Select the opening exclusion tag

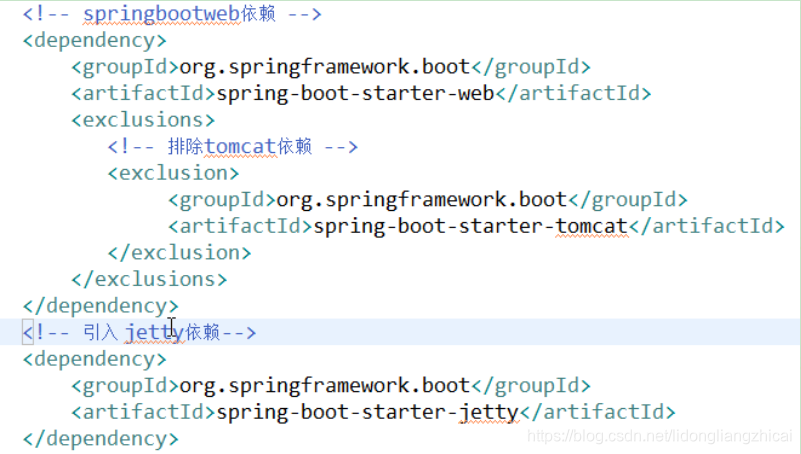coord(173,173)
